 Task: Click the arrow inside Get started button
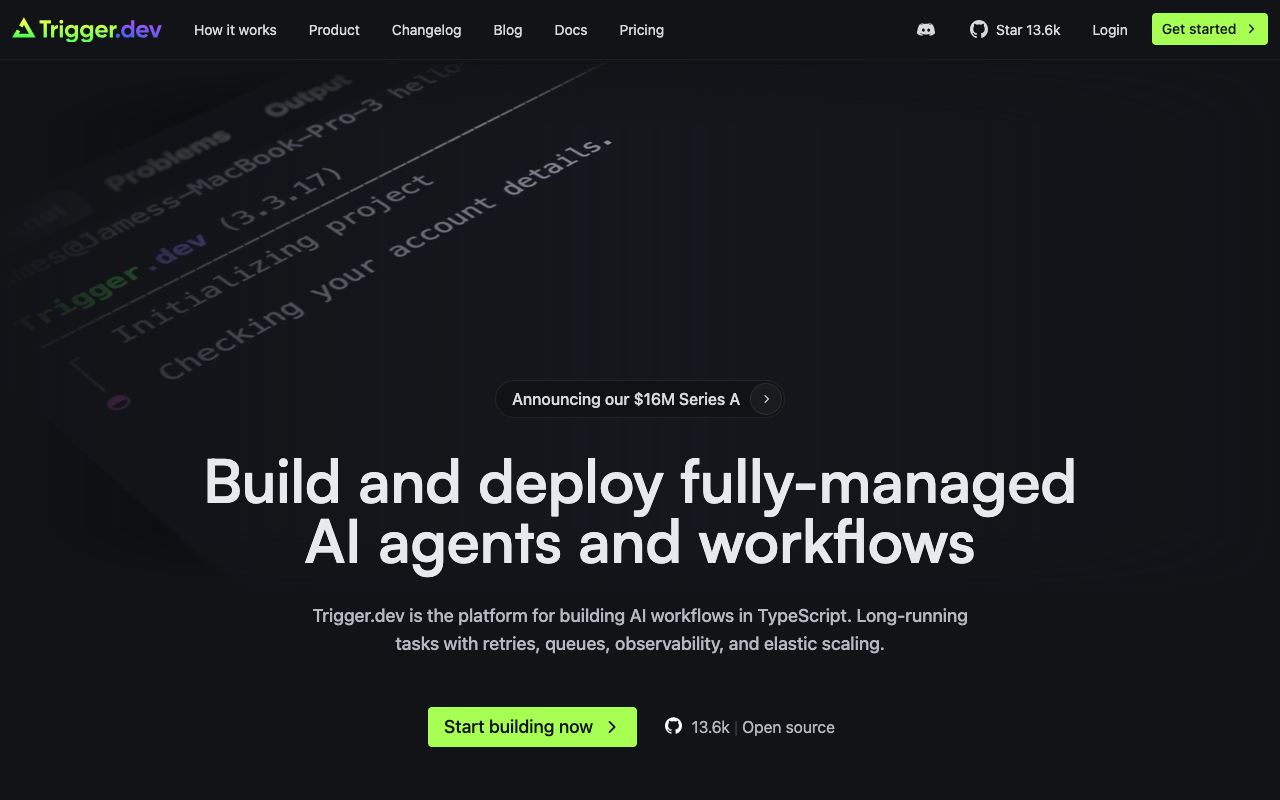click(x=1251, y=29)
